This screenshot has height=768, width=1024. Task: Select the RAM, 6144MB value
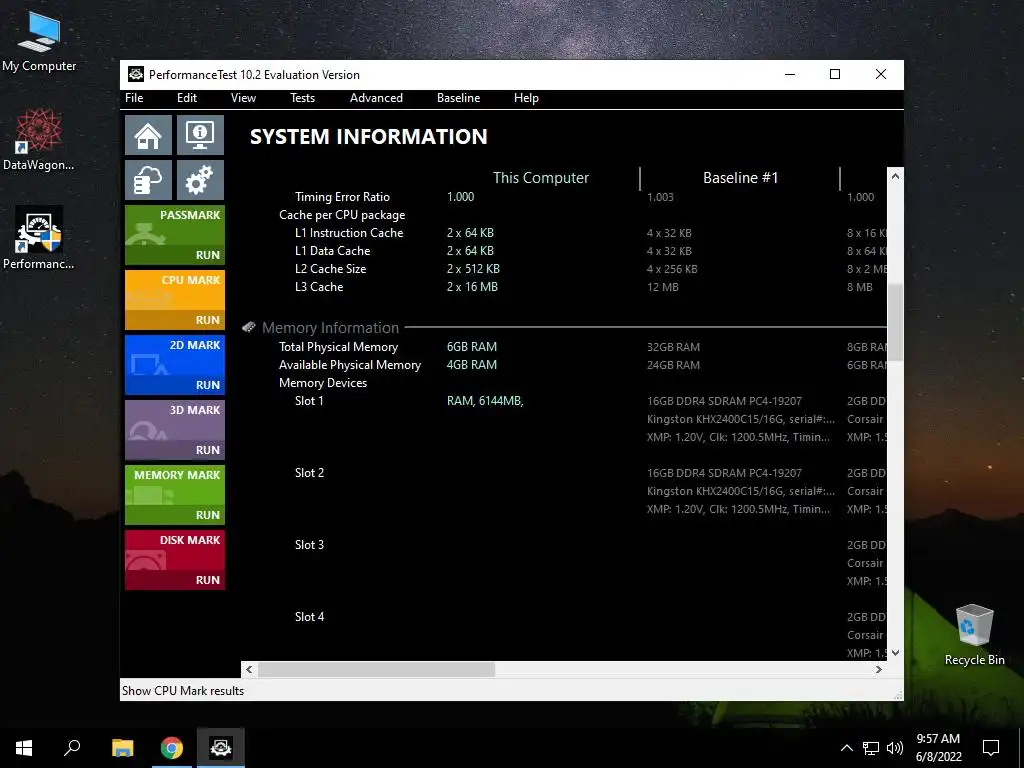coord(485,401)
